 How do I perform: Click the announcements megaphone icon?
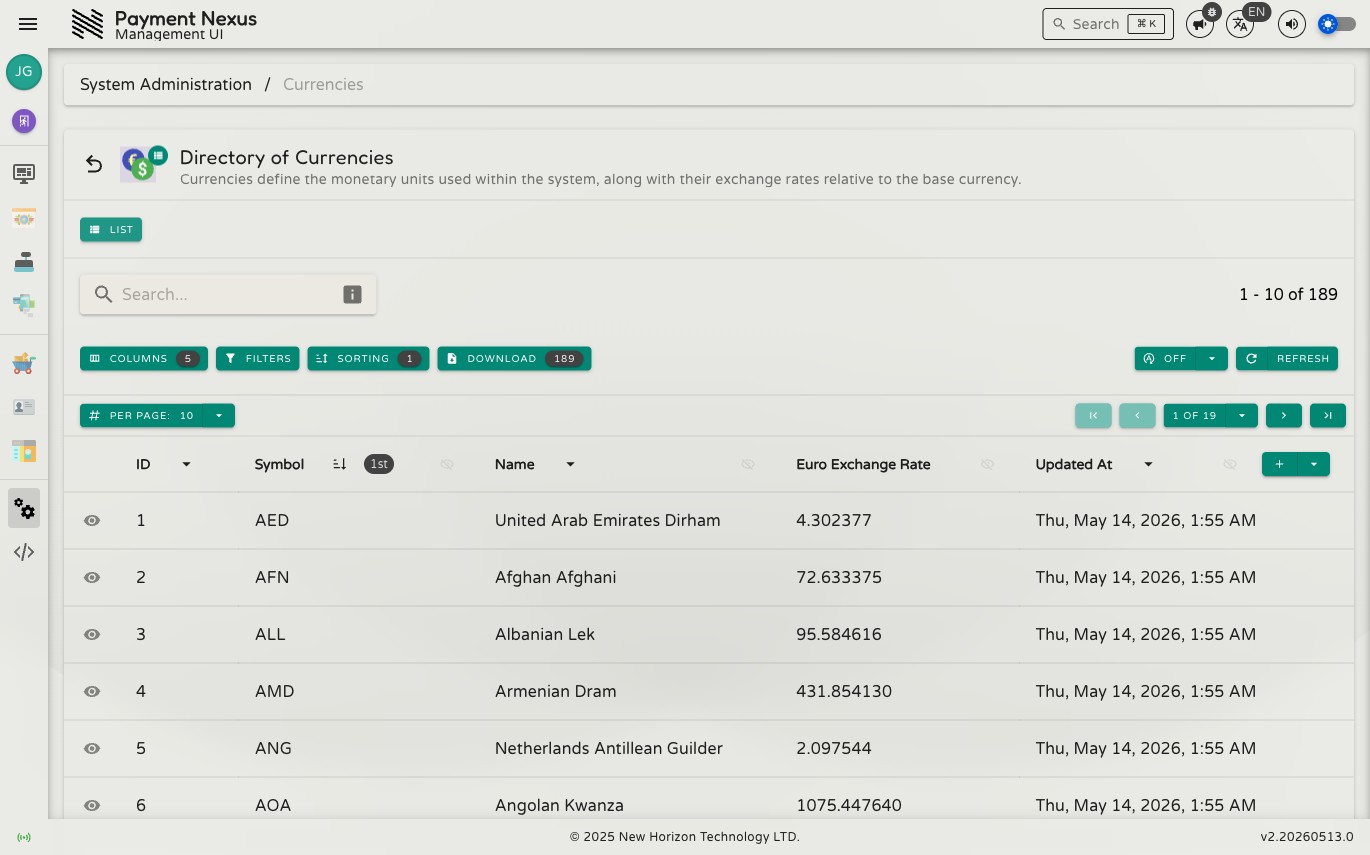[x=1200, y=24]
